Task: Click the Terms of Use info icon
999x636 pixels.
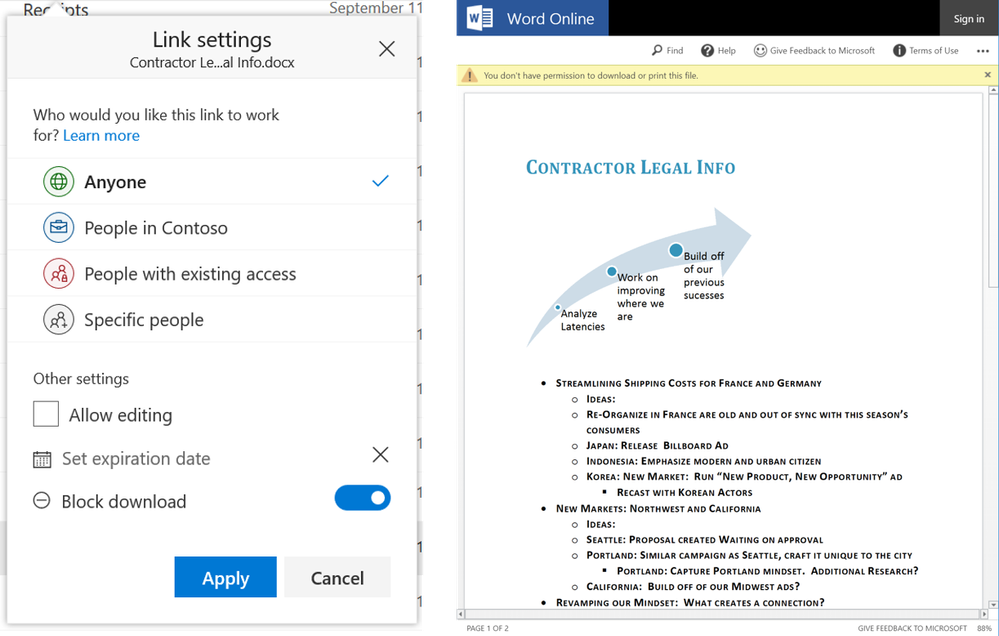Action: click(x=899, y=50)
